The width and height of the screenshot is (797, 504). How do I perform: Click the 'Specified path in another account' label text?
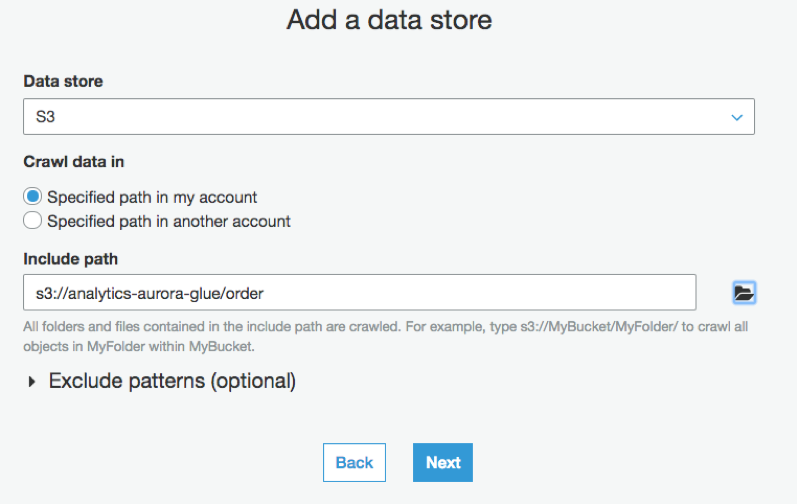pyautogui.click(x=169, y=221)
